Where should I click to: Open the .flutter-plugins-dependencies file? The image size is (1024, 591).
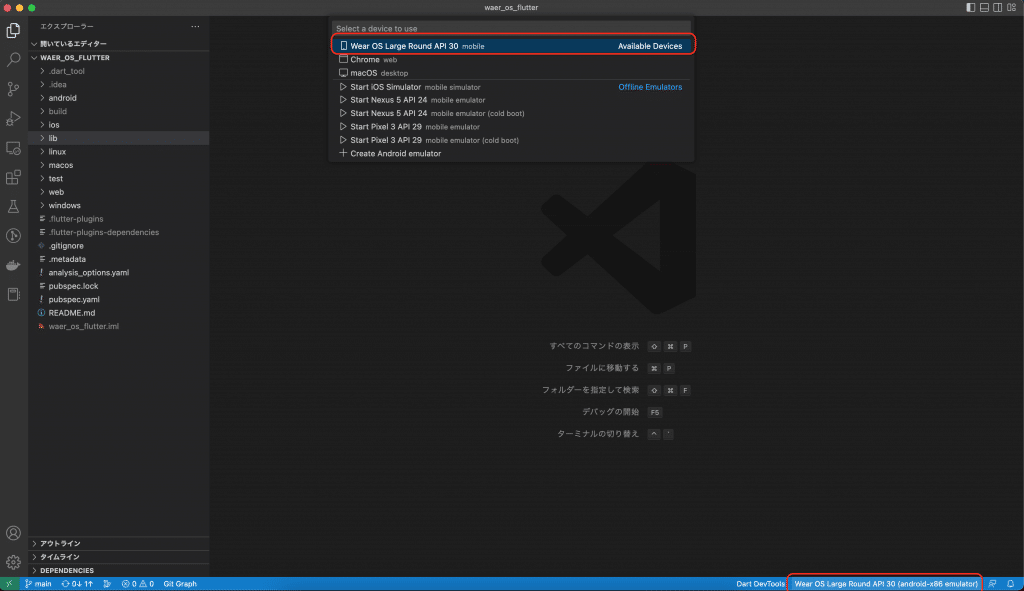pos(119,232)
